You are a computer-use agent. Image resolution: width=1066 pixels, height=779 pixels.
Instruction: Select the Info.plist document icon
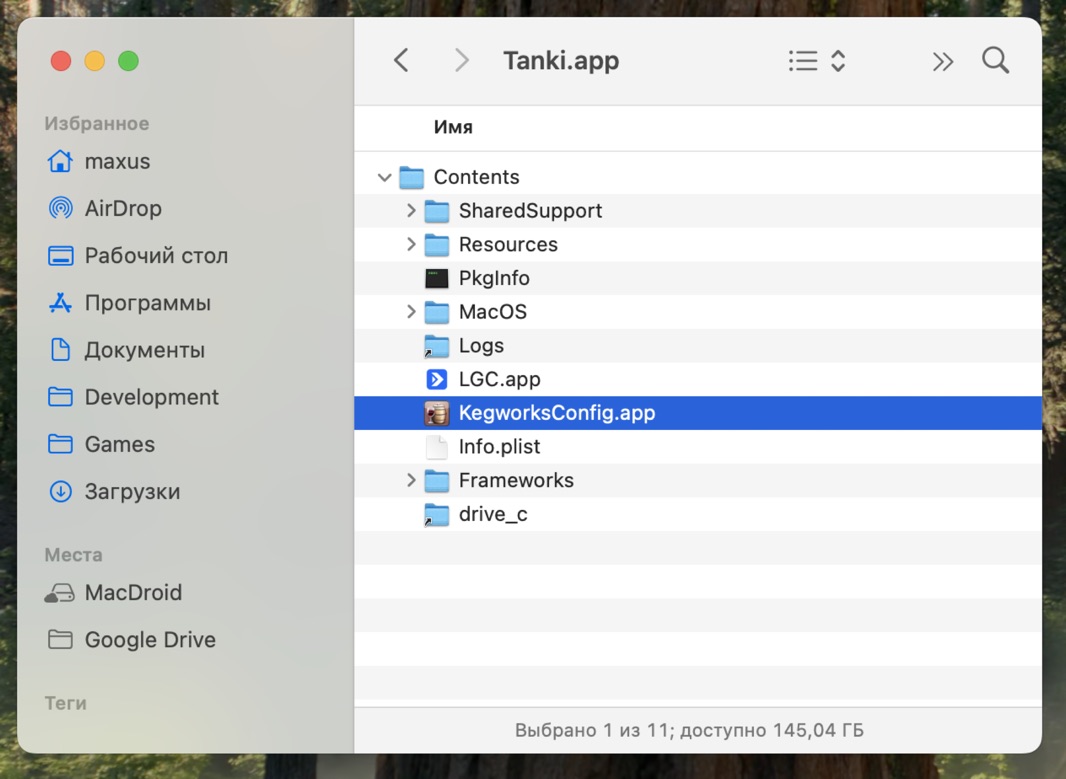tap(436, 447)
